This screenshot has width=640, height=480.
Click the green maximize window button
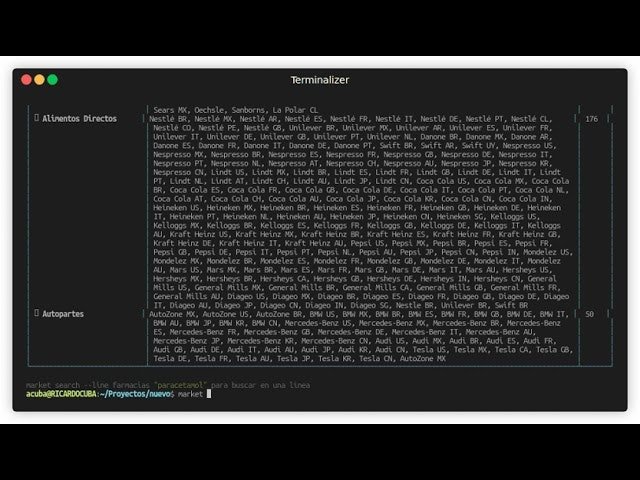tap(53, 80)
